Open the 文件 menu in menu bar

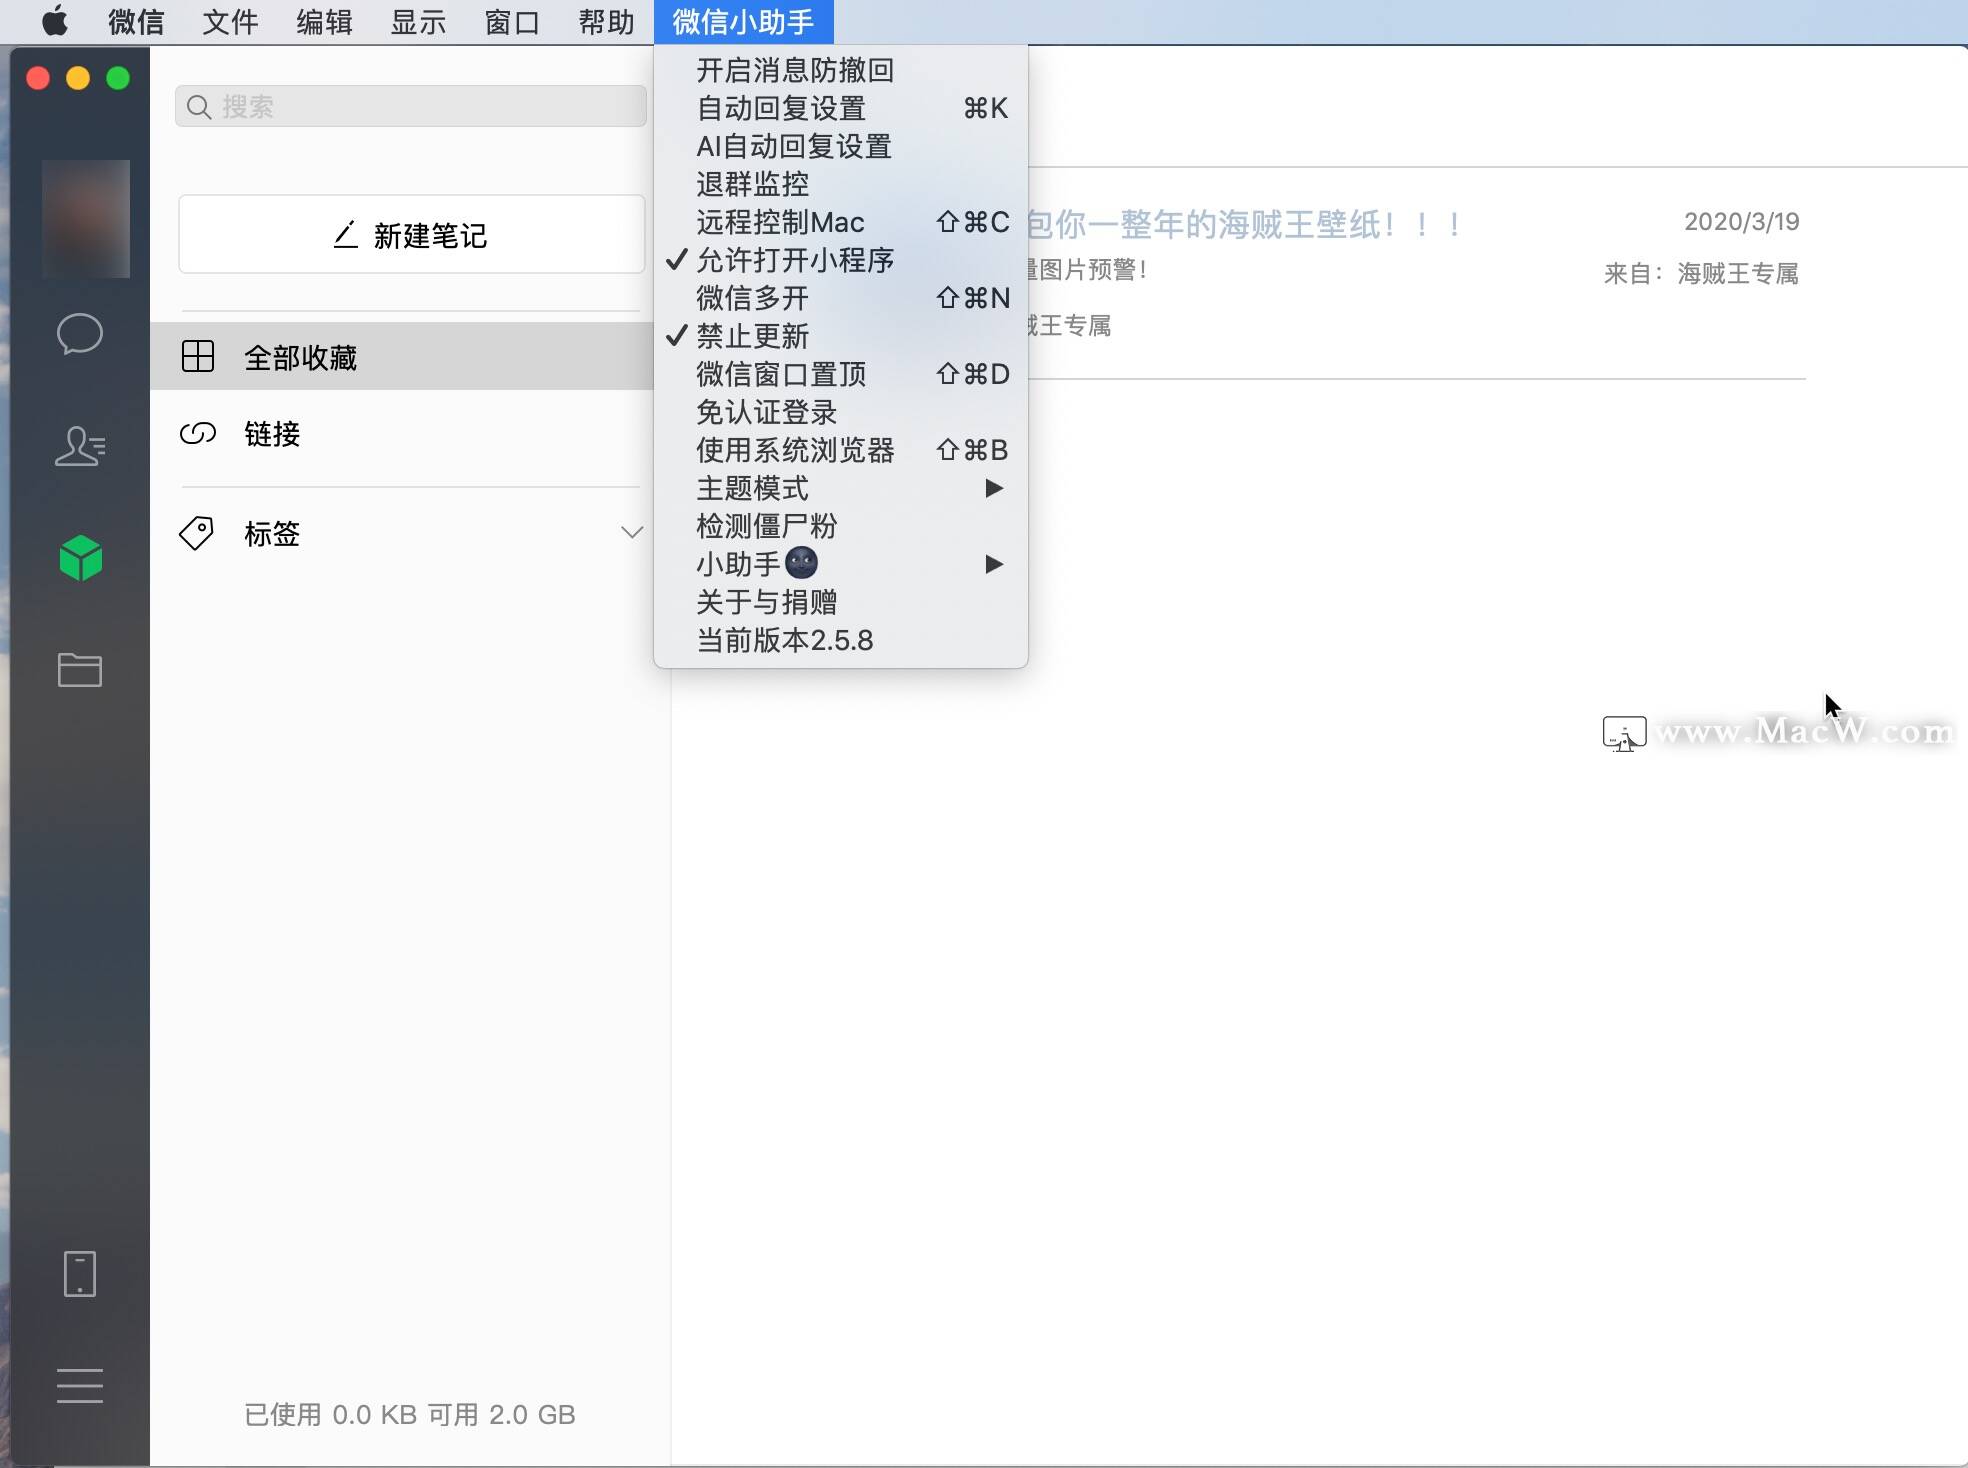230,21
